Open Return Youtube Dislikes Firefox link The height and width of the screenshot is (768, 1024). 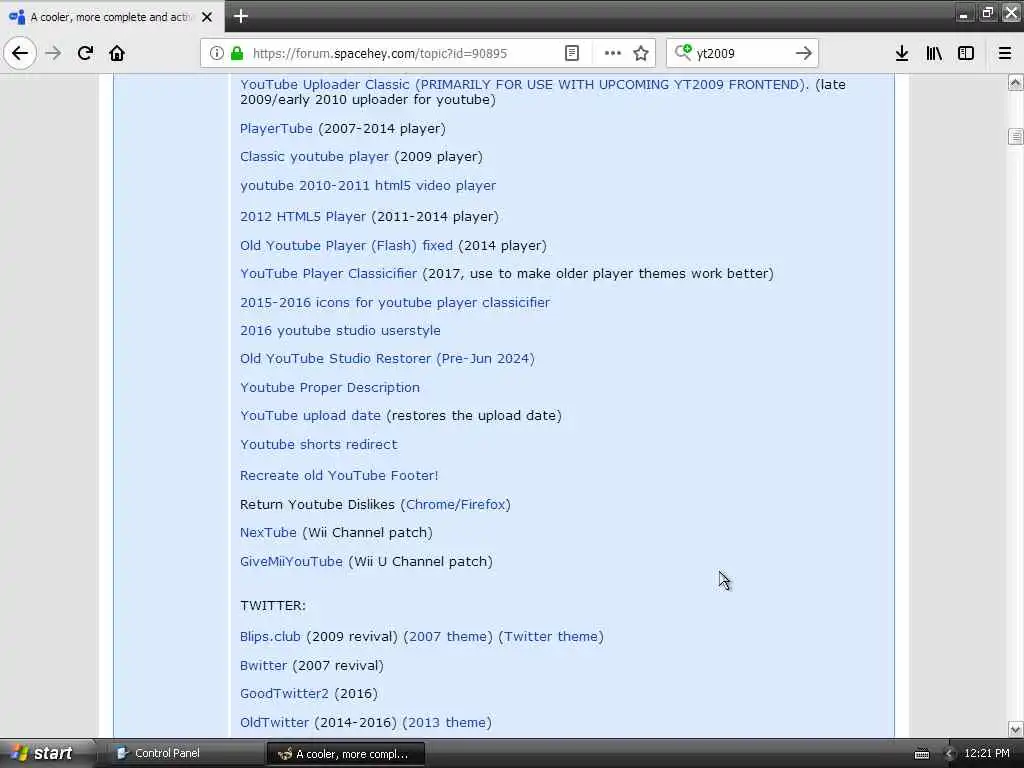[483, 504]
